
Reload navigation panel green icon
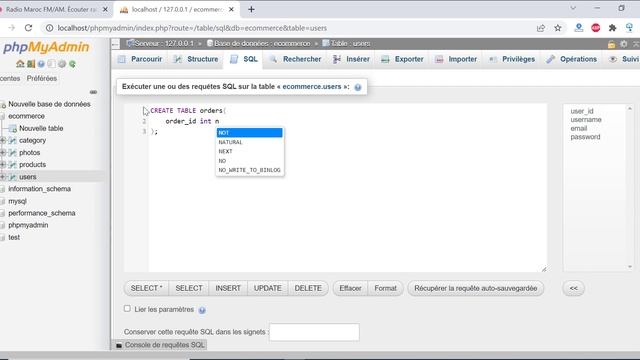[x=72, y=64]
